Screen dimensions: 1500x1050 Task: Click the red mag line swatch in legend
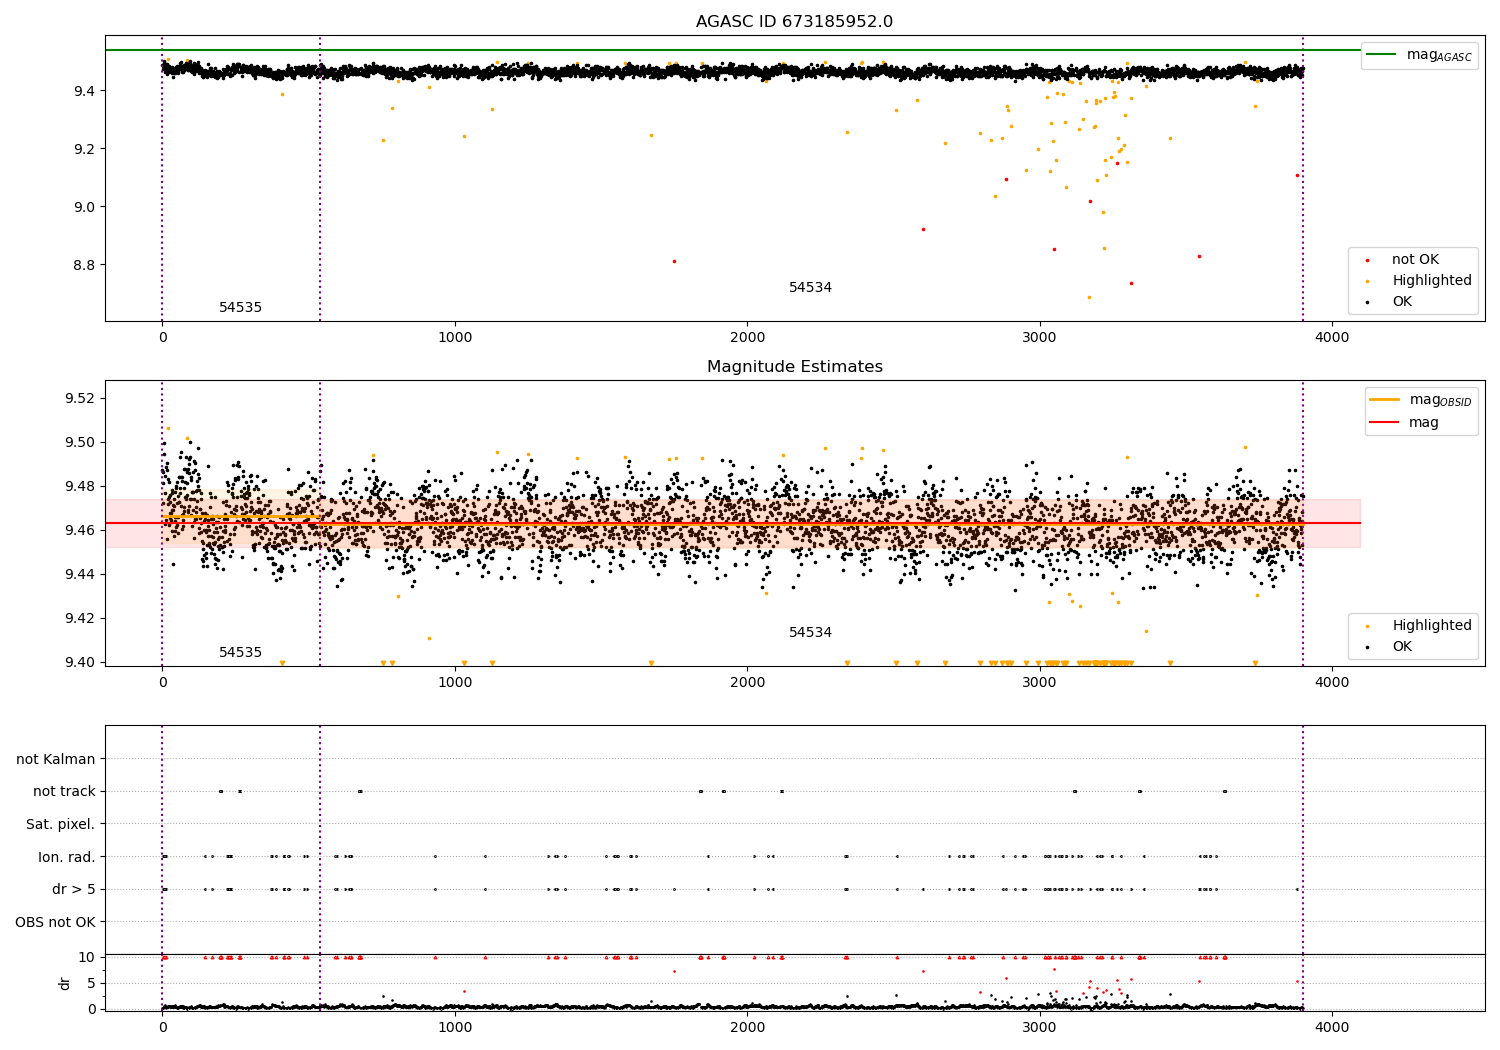coord(1384,423)
